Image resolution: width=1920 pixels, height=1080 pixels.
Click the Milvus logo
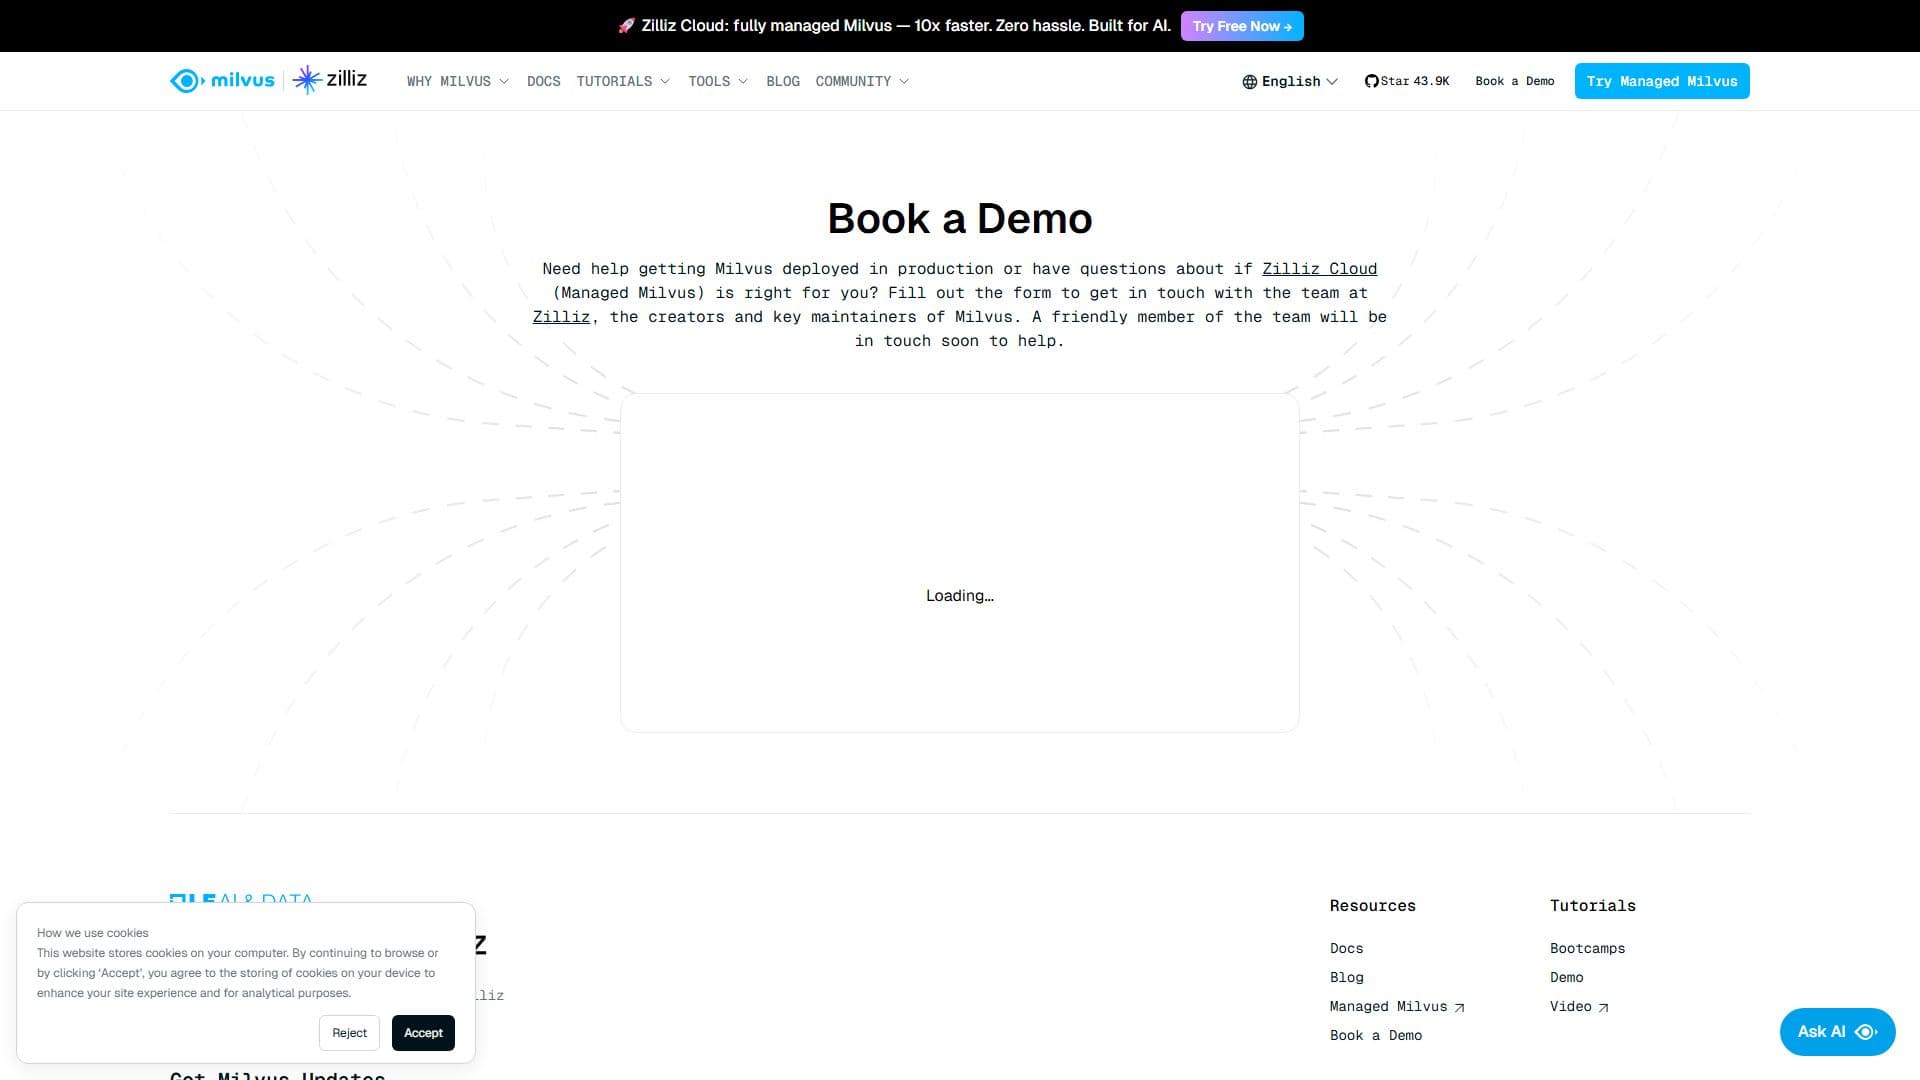pos(222,80)
